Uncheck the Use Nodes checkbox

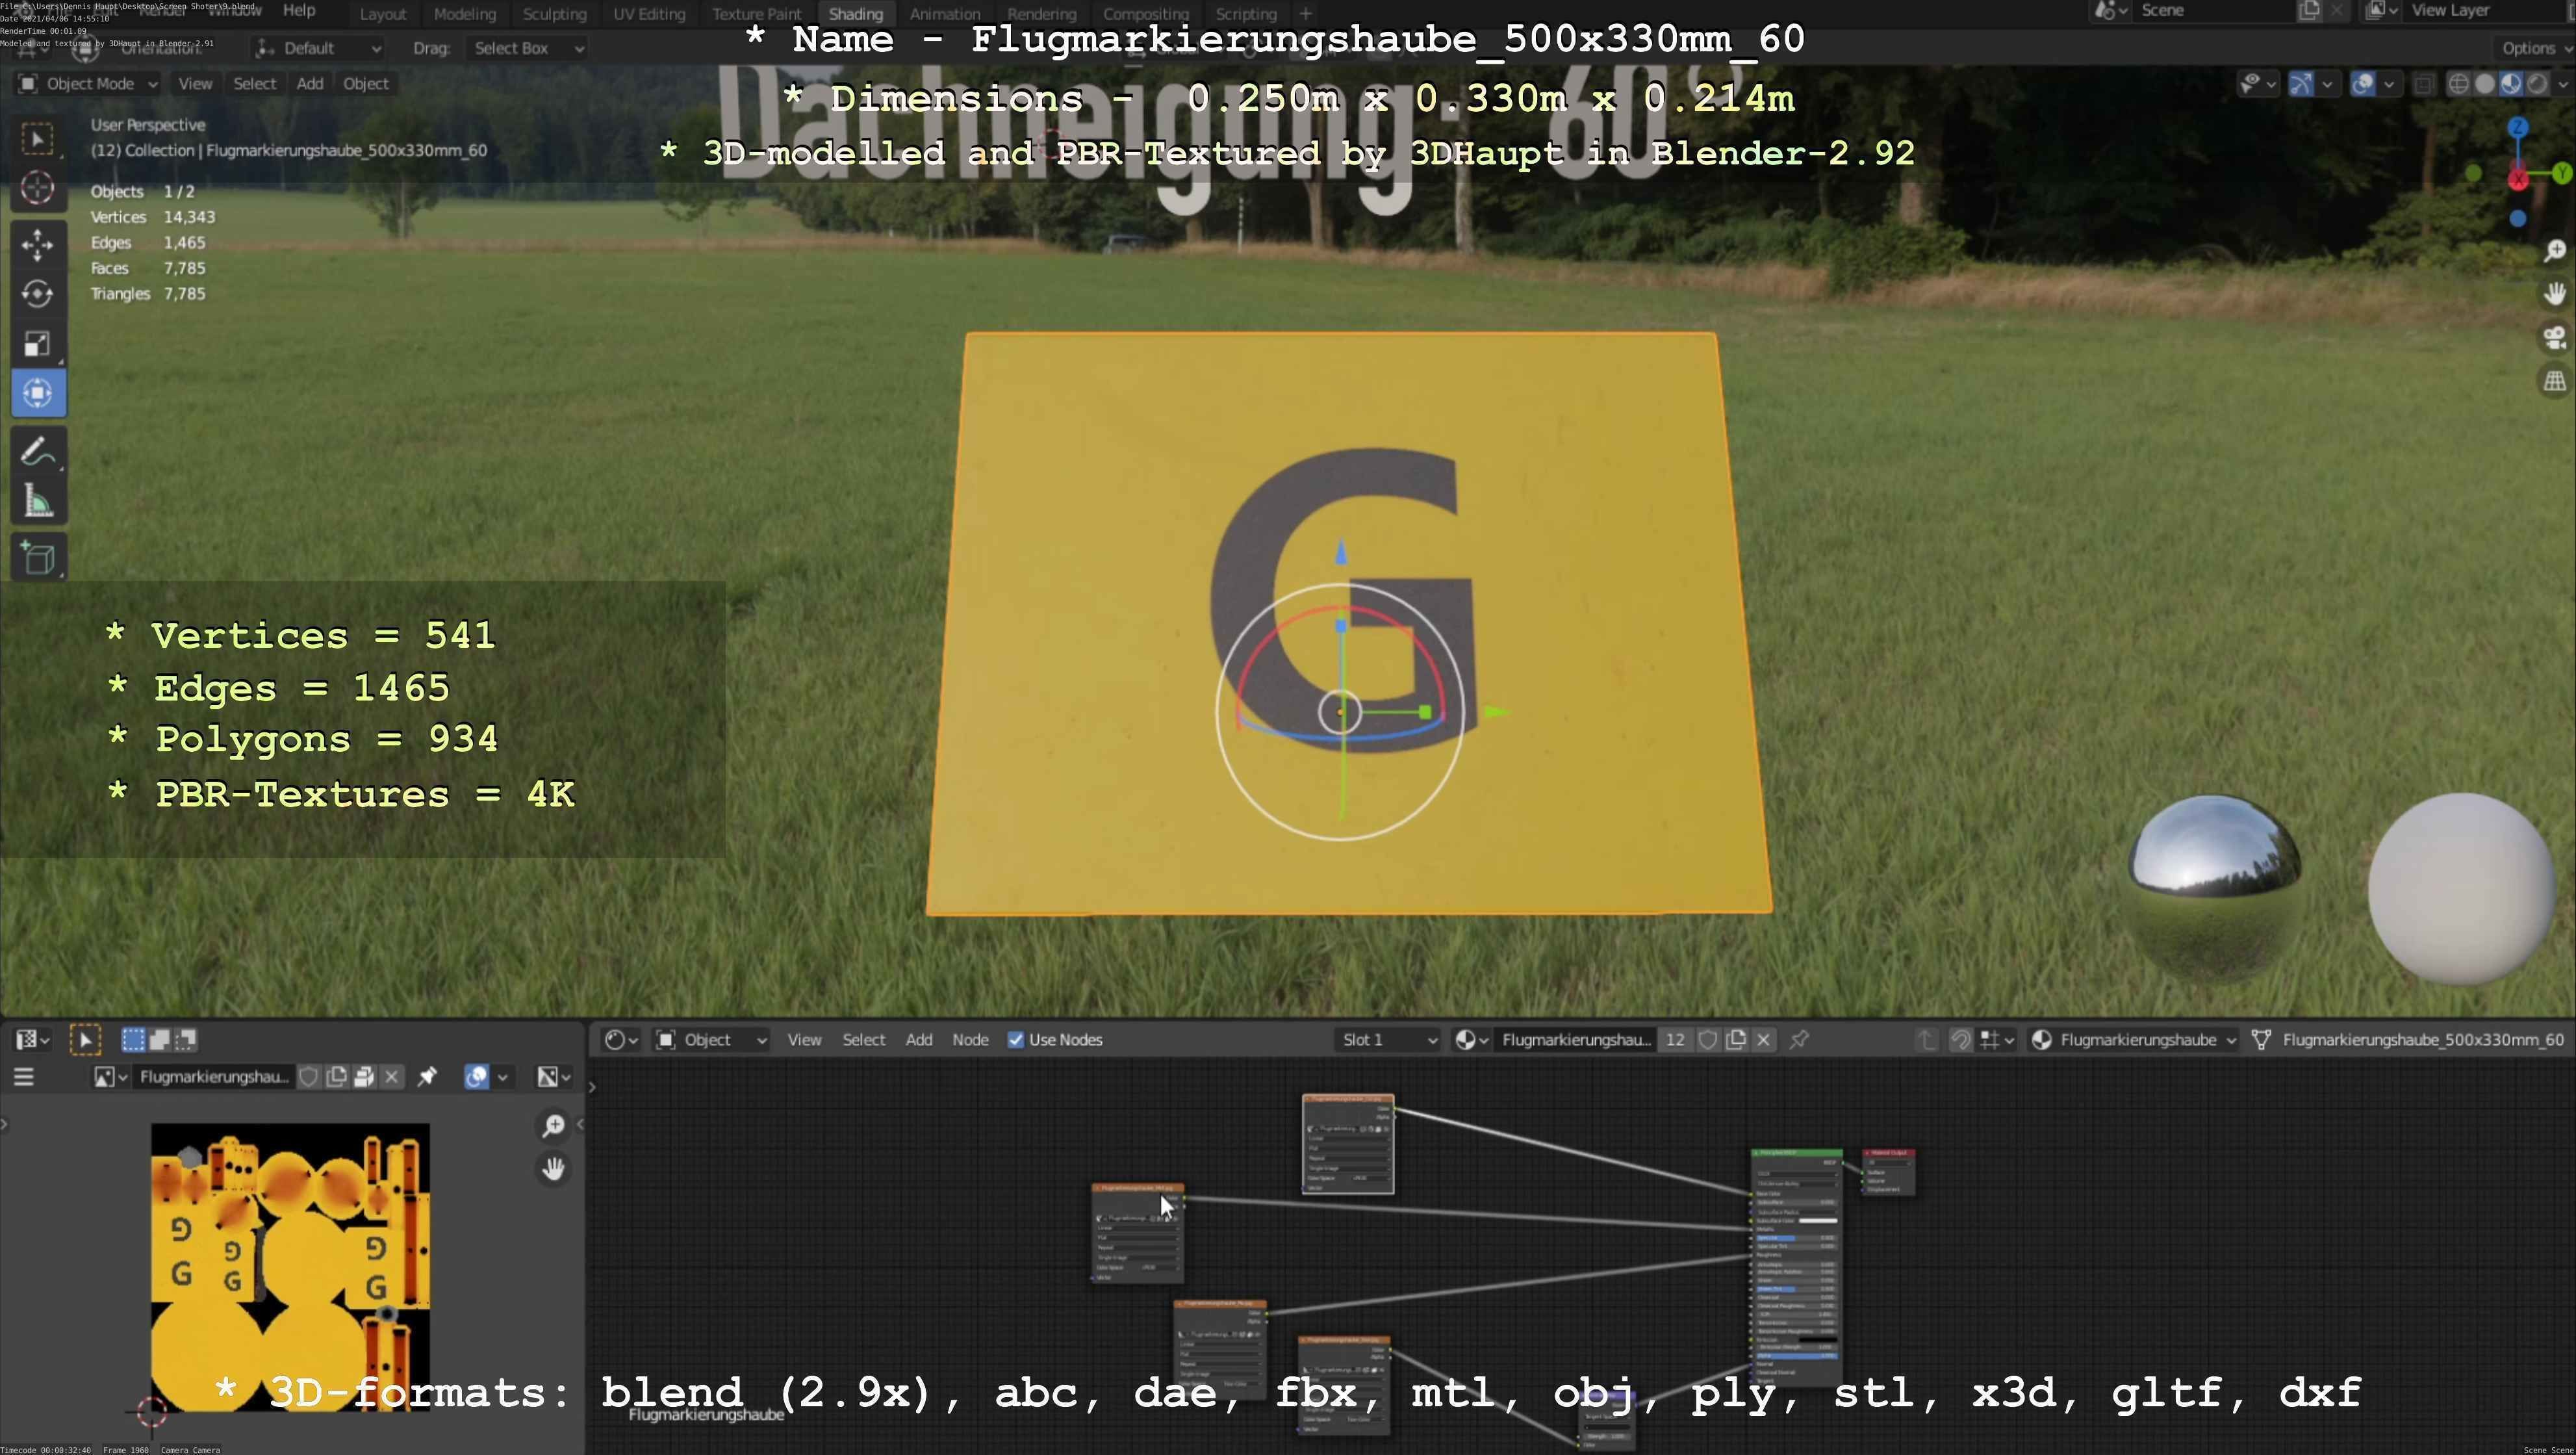[x=1016, y=1040]
